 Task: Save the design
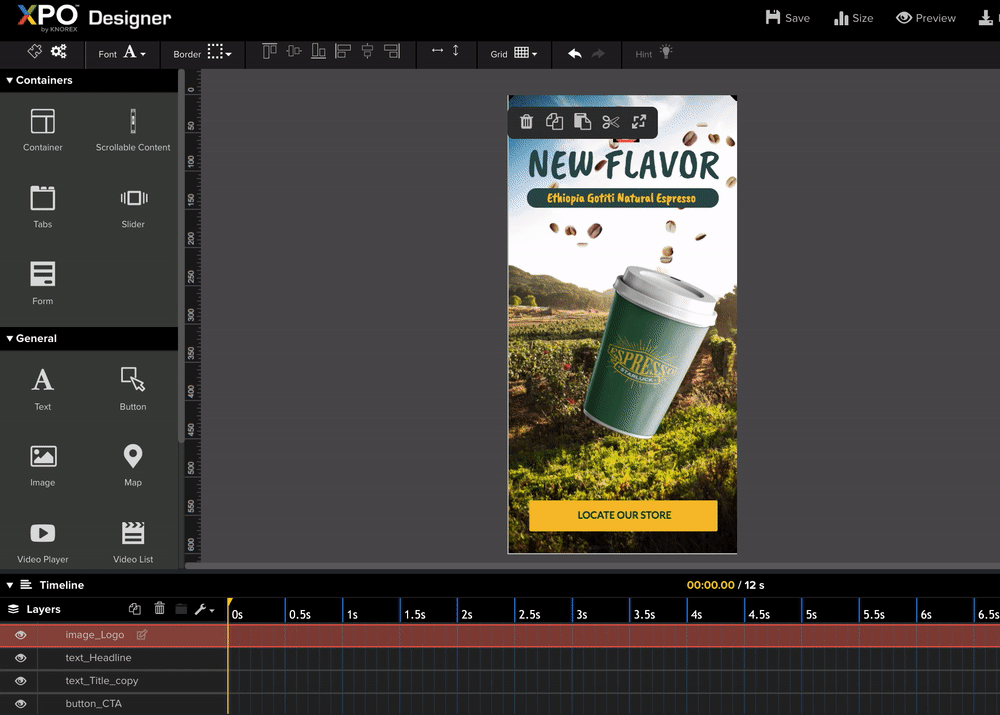pos(788,18)
